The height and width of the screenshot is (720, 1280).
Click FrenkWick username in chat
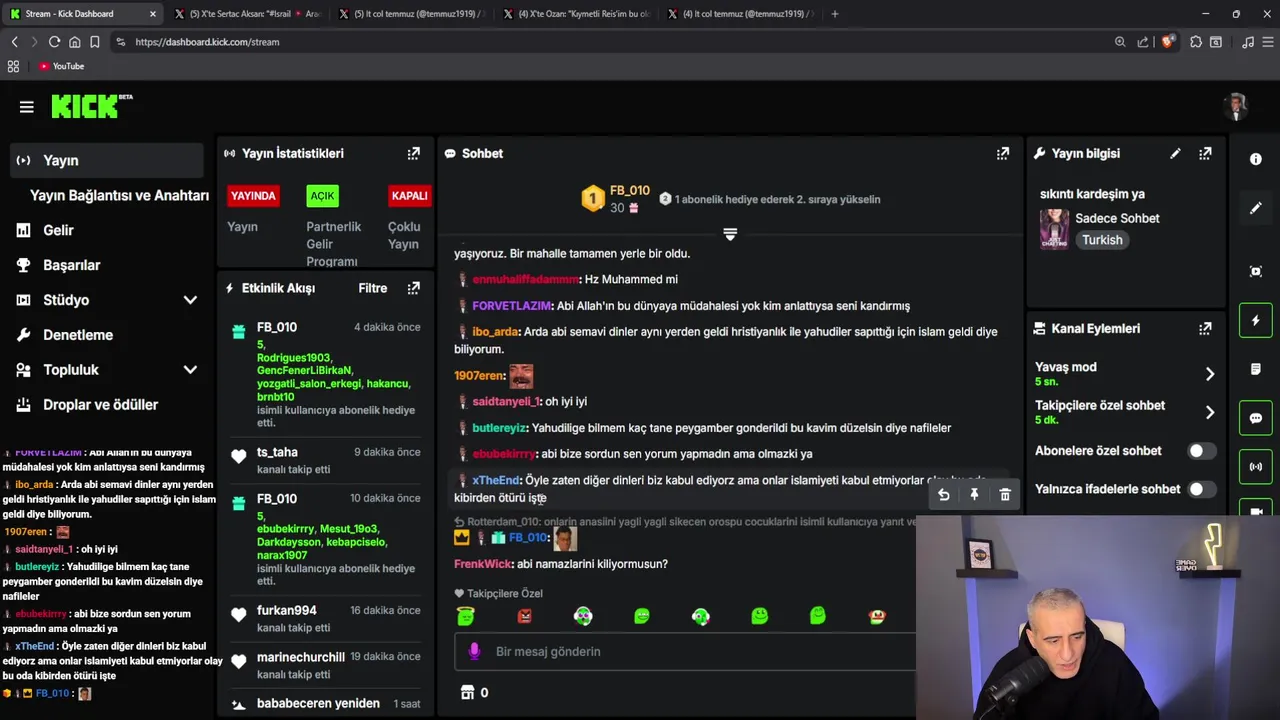[x=483, y=564]
